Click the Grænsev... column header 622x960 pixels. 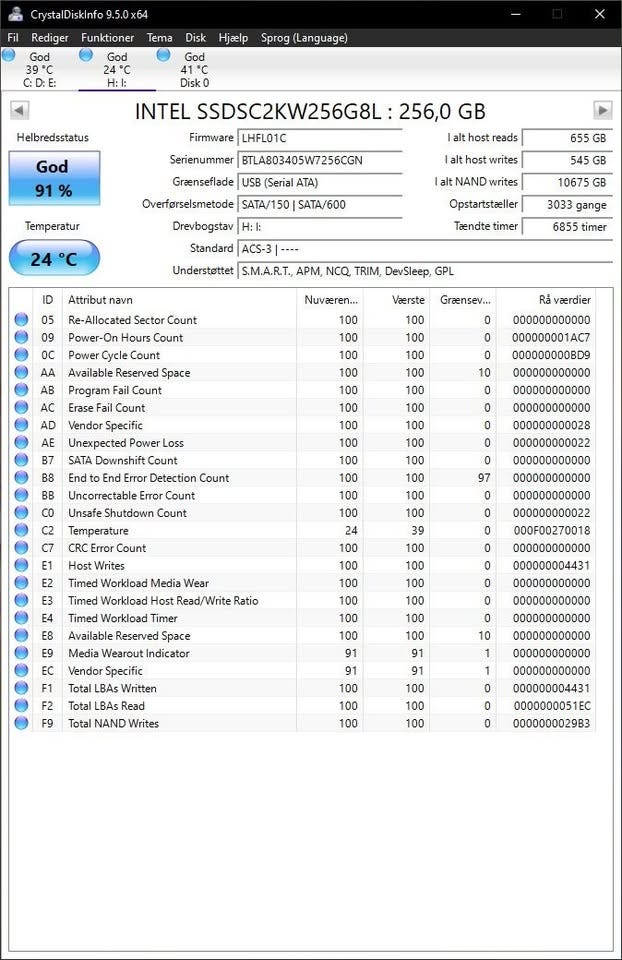[x=463, y=300]
